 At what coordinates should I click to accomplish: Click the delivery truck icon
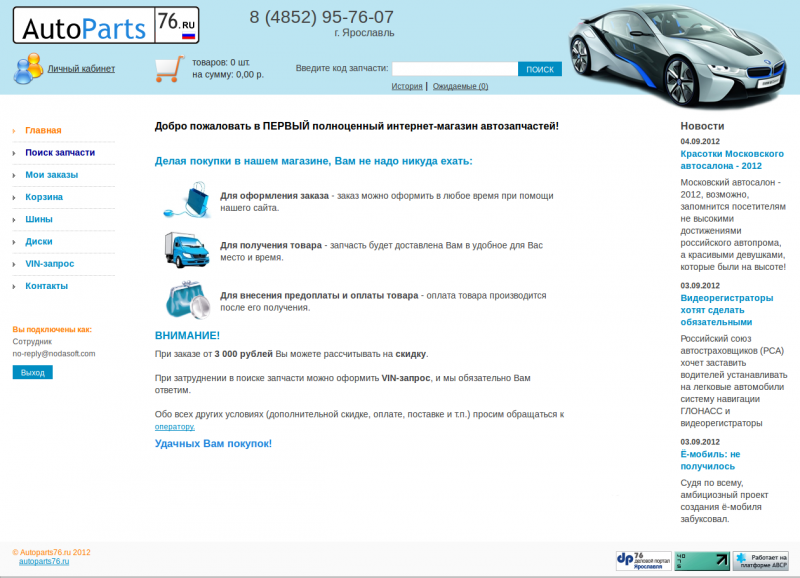point(186,250)
